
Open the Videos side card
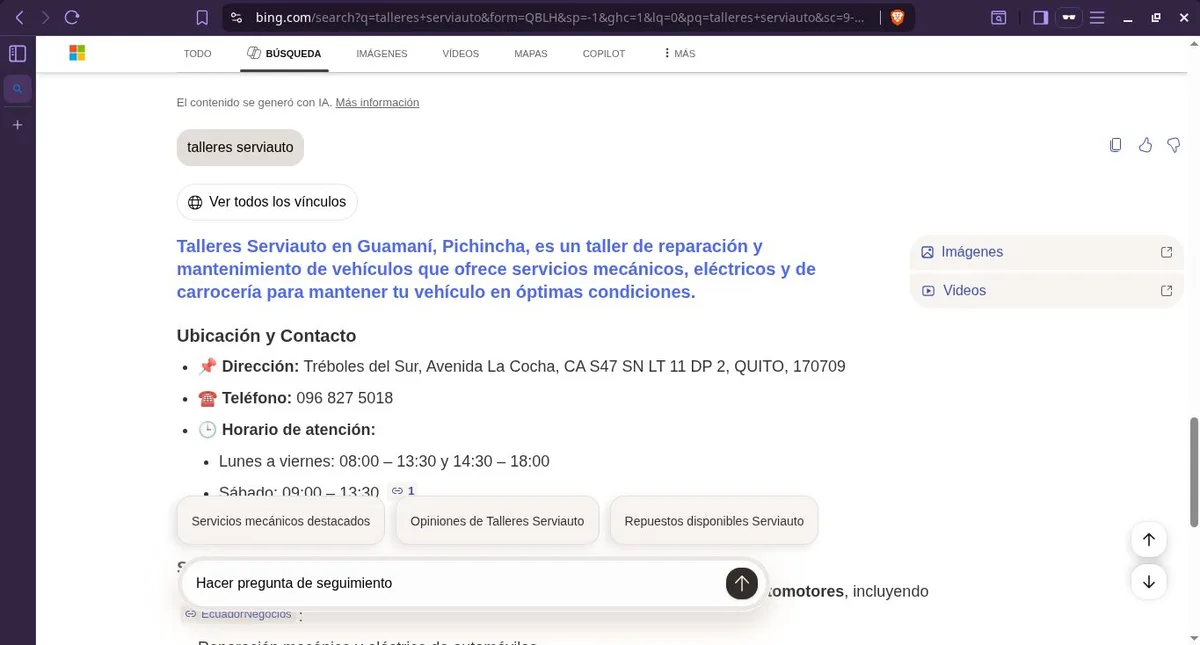(1046, 290)
